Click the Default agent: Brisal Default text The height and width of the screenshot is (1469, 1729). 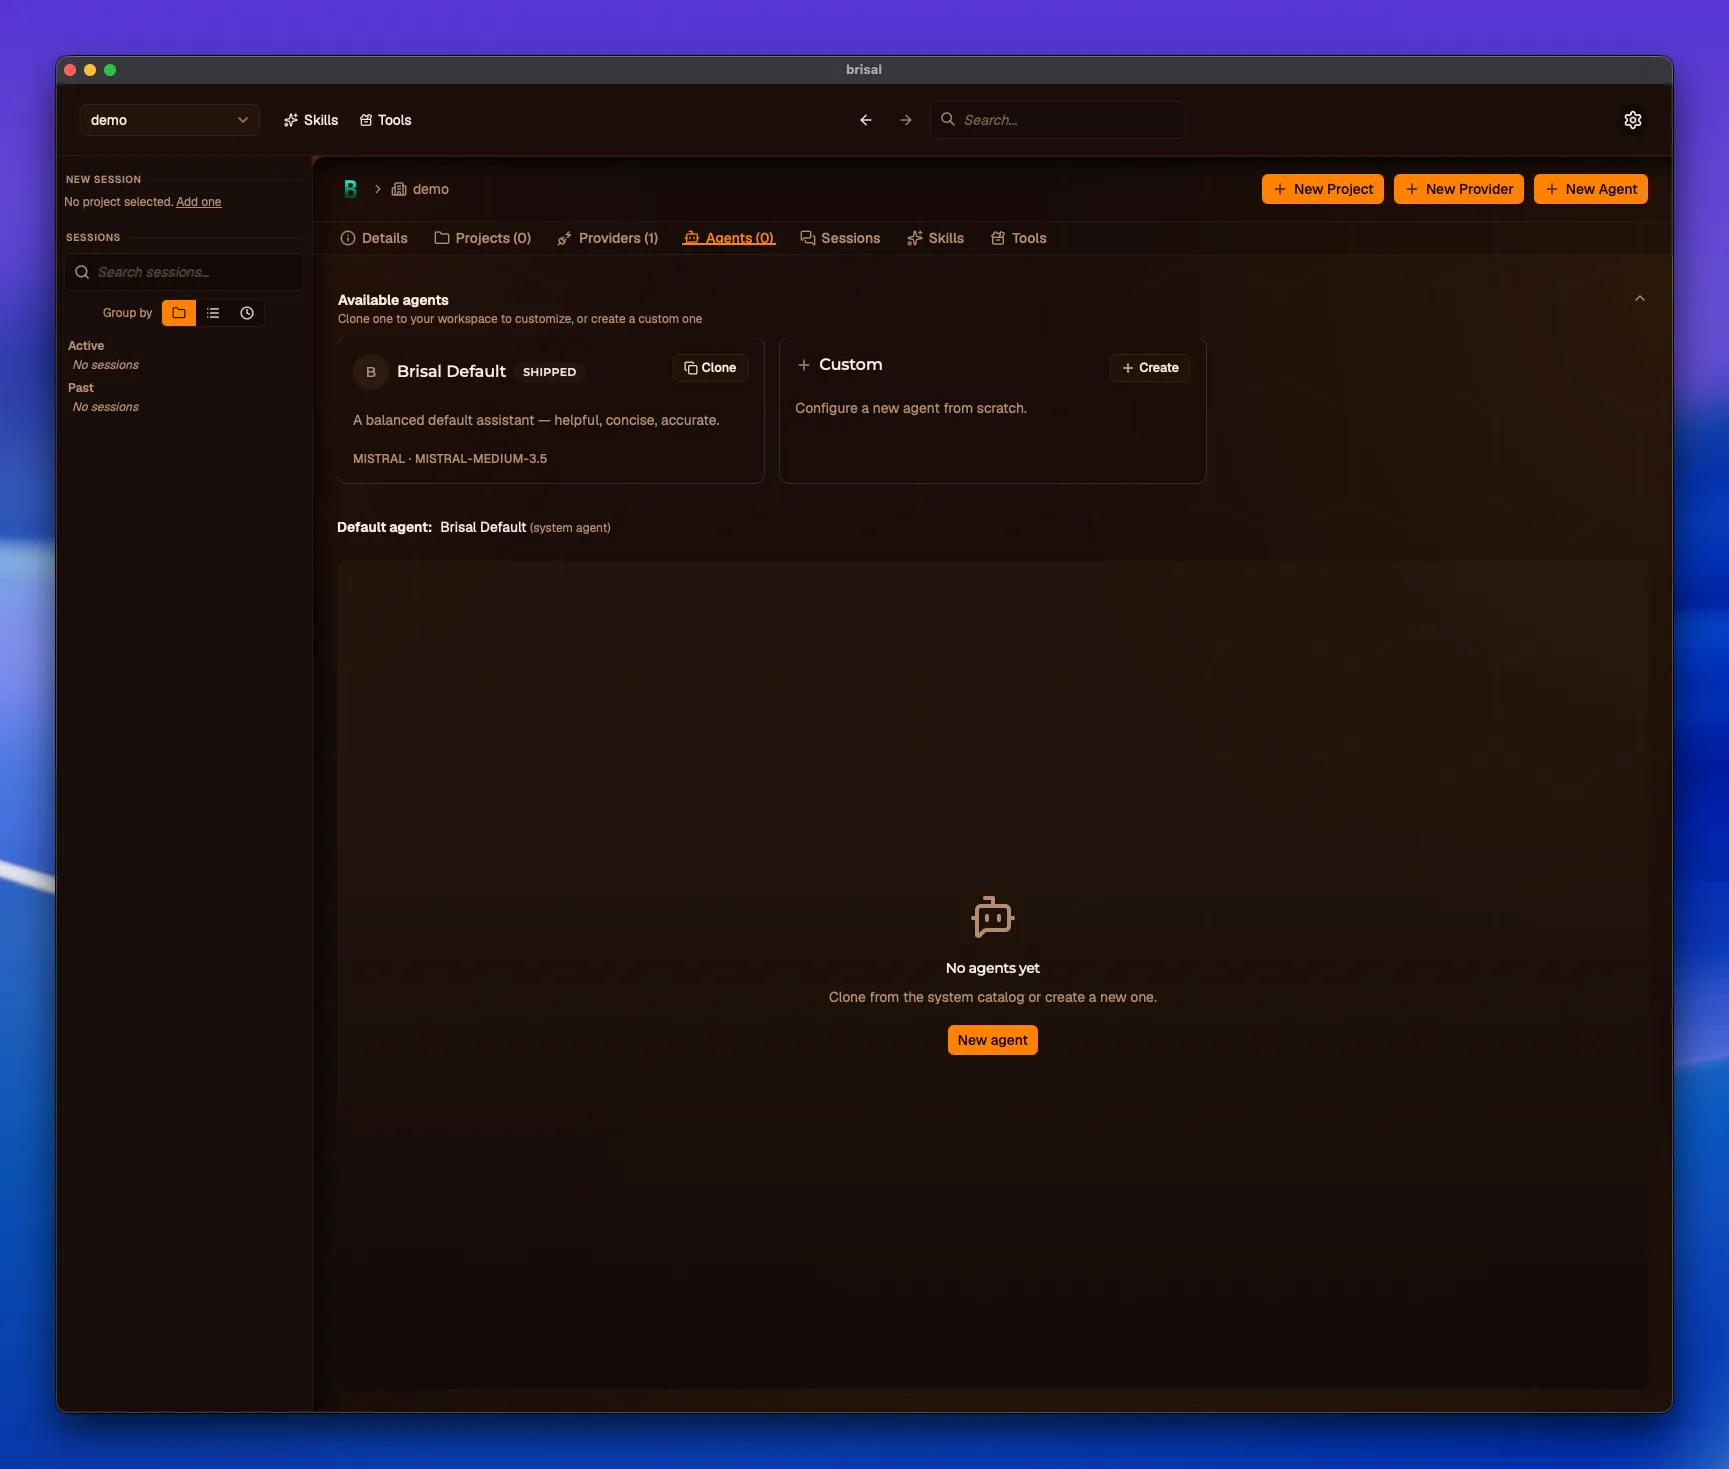[x=474, y=527]
